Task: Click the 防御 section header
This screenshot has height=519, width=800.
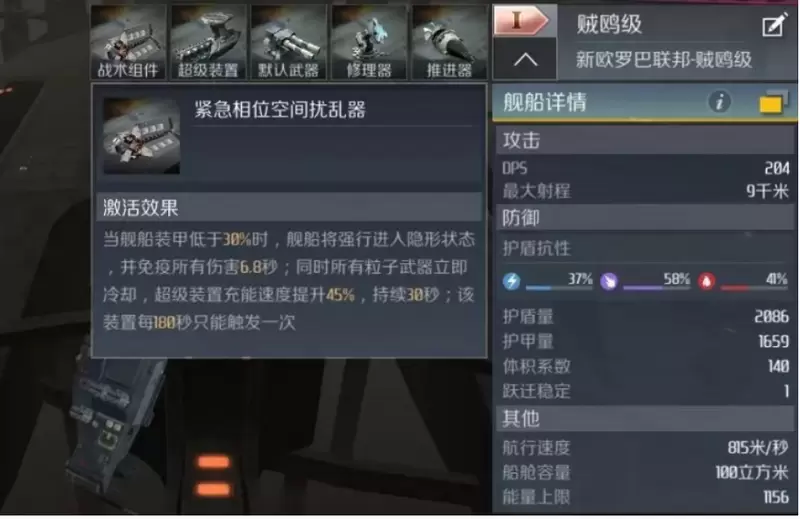Action: [646, 218]
